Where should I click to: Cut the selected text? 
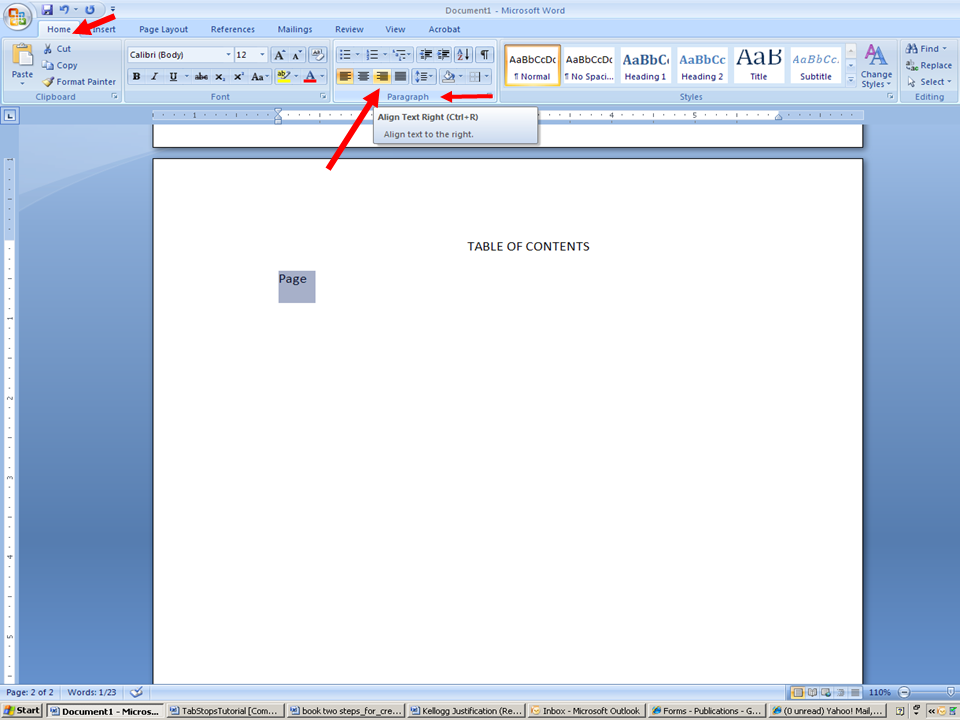(x=57, y=48)
